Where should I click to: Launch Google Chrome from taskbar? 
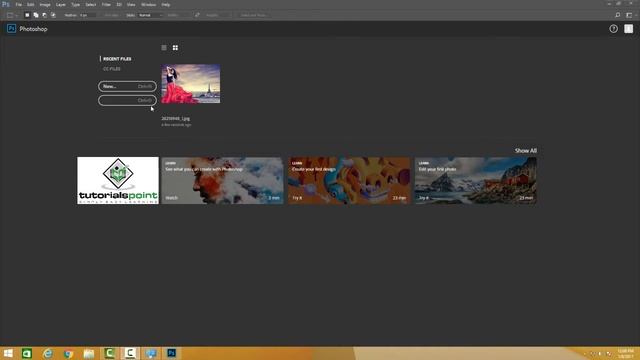click(69, 353)
